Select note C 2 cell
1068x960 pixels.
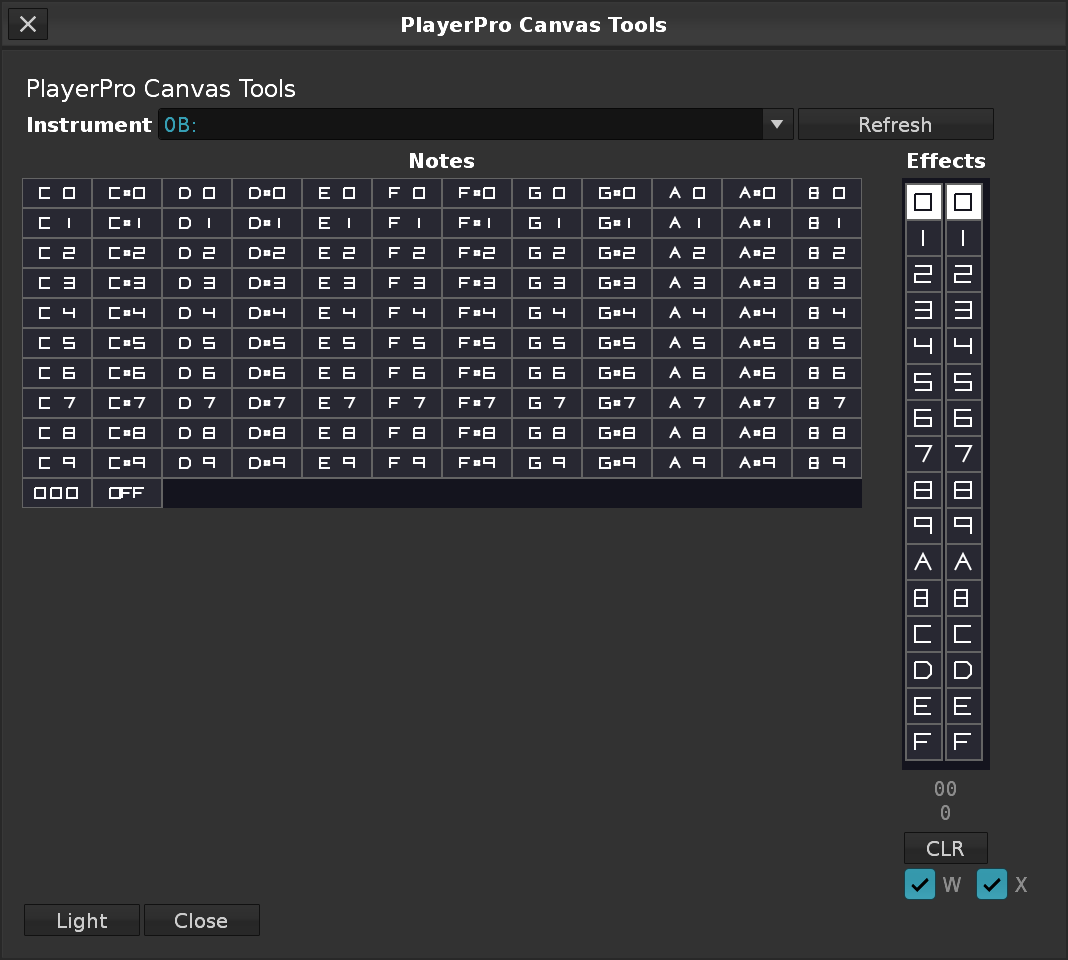[x=57, y=253]
